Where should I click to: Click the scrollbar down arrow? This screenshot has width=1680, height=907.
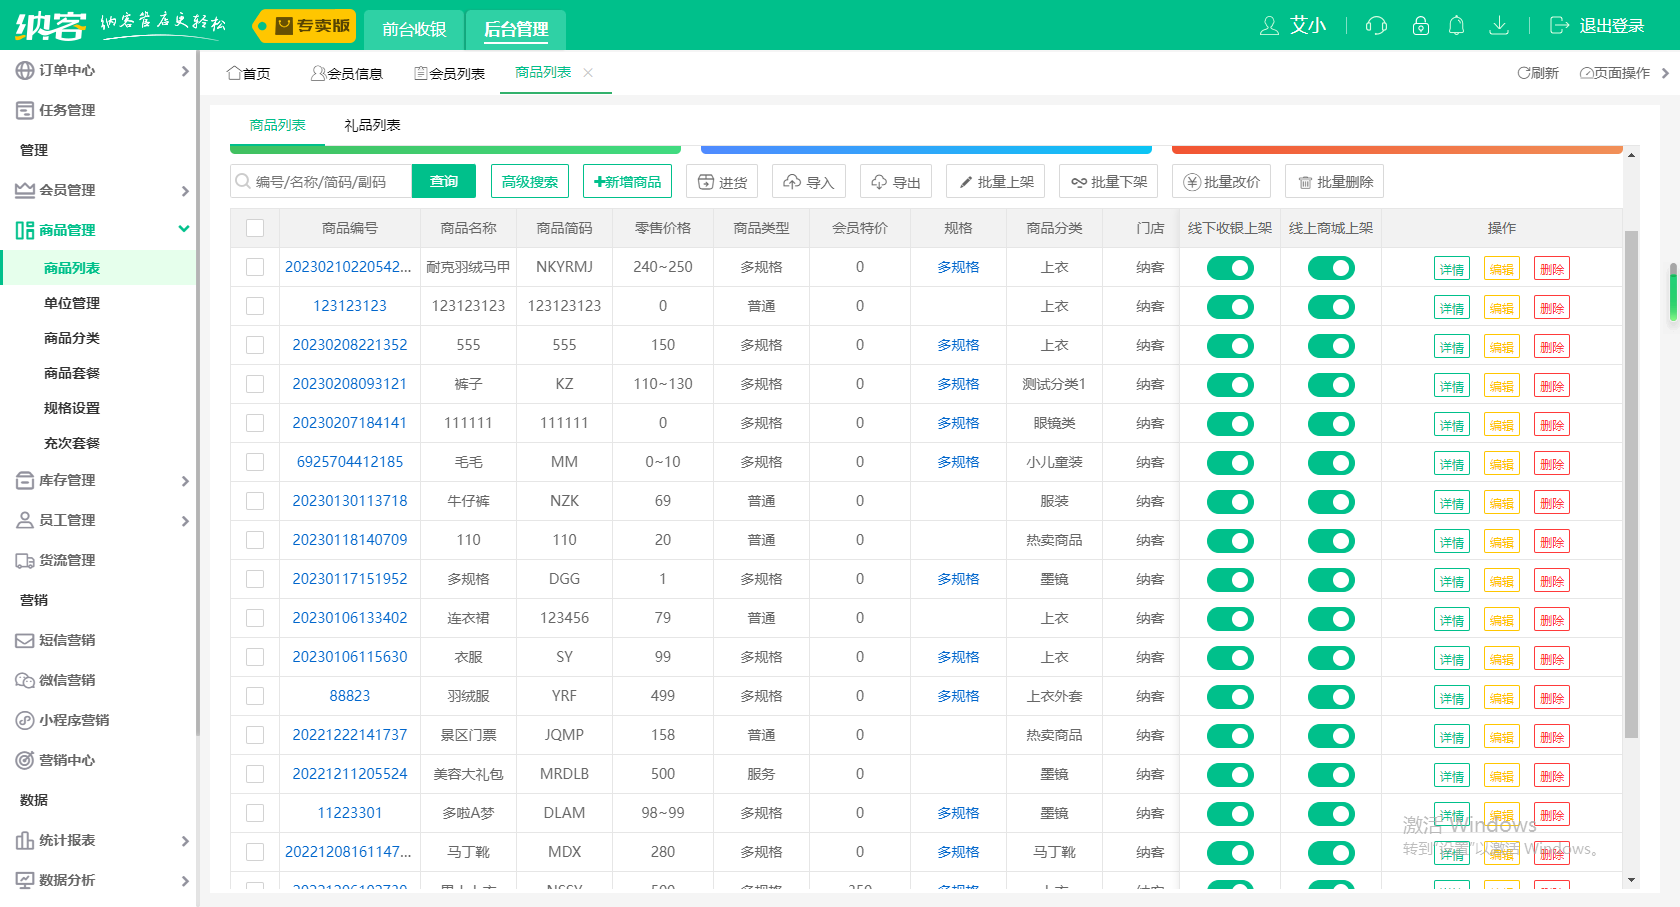click(x=1631, y=880)
